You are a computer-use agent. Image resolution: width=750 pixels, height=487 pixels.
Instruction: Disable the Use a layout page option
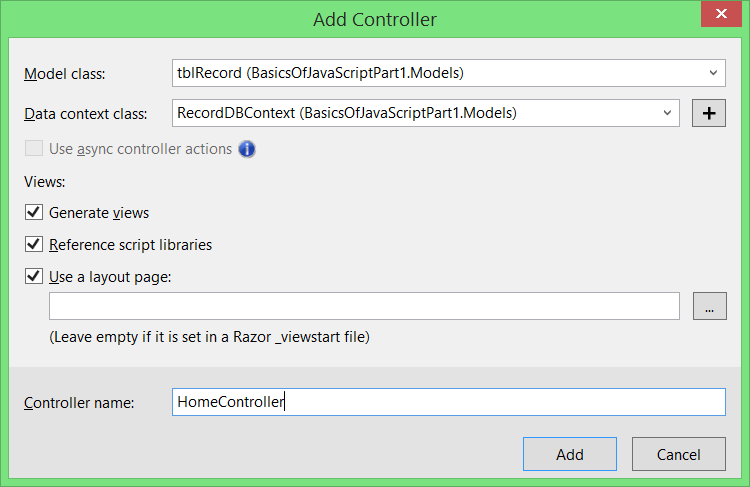point(35,276)
